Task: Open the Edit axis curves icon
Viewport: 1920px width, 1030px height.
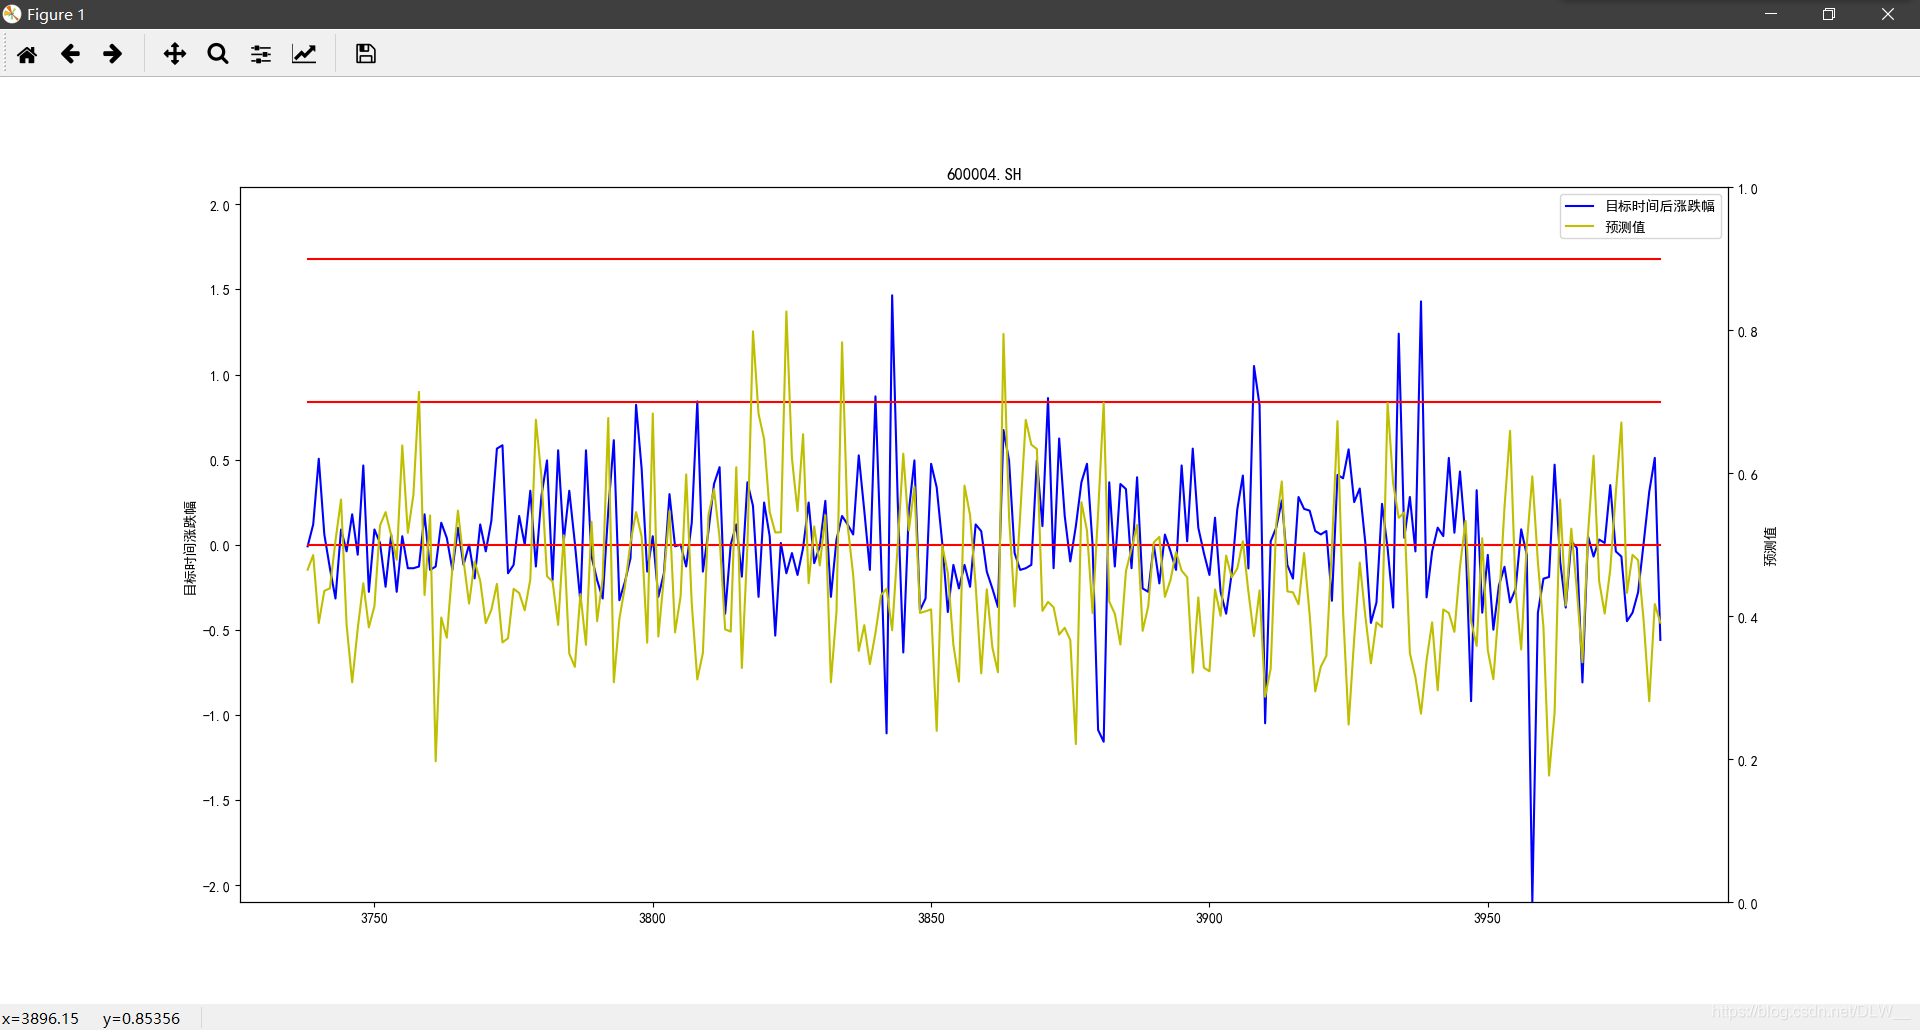Action: click(x=304, y=54)
